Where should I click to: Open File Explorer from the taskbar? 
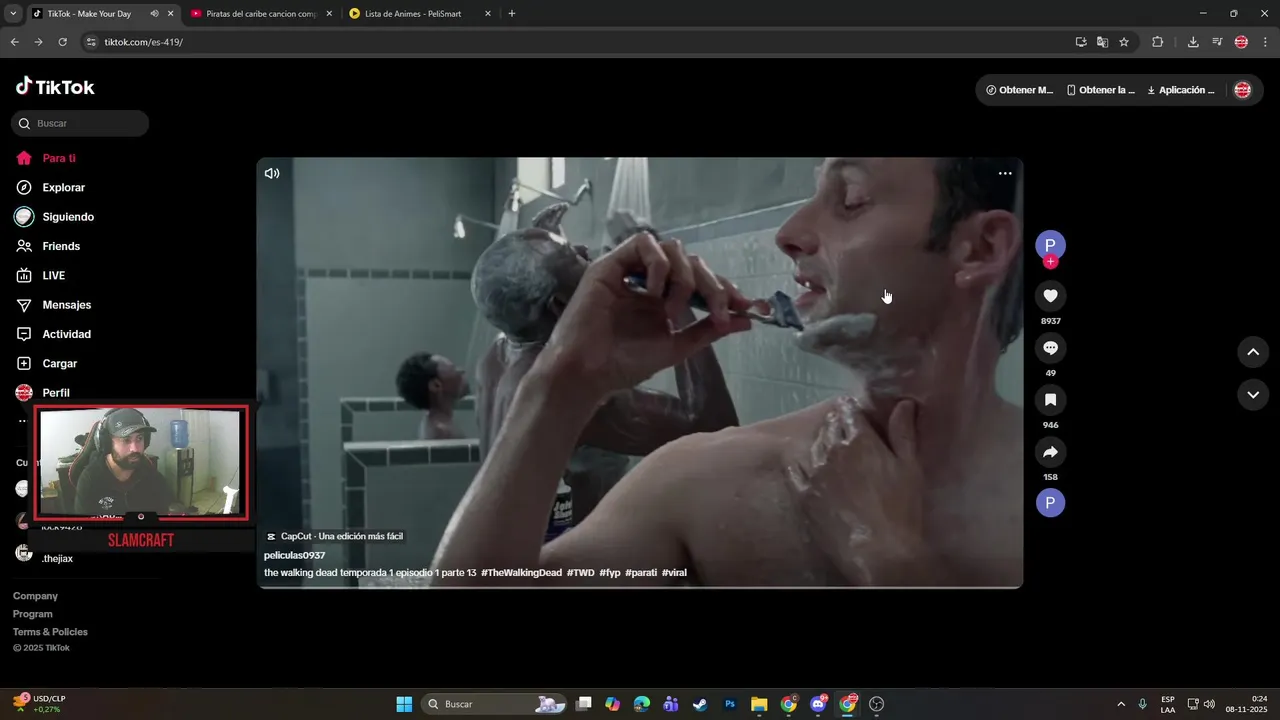coord(759,704)
